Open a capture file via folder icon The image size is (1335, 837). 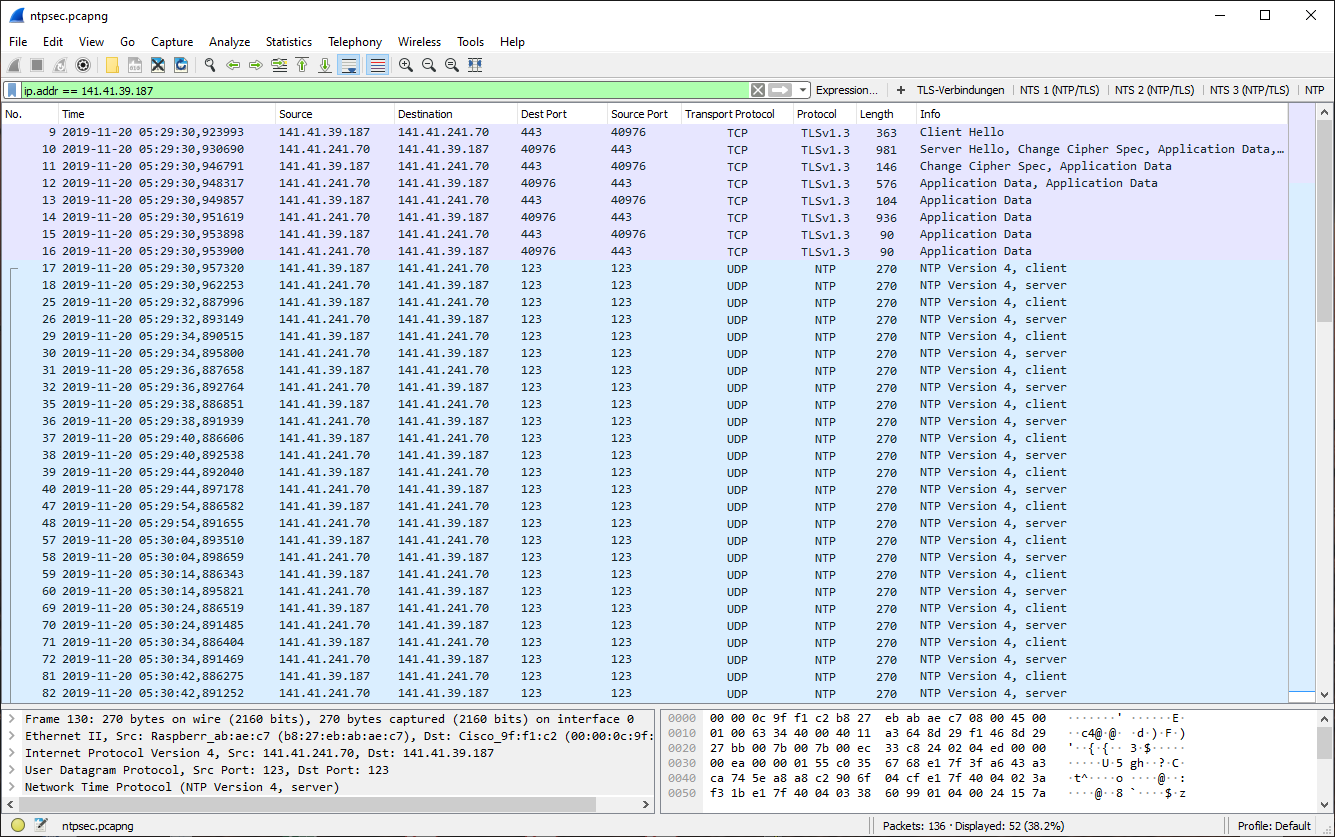pos(112,65)
